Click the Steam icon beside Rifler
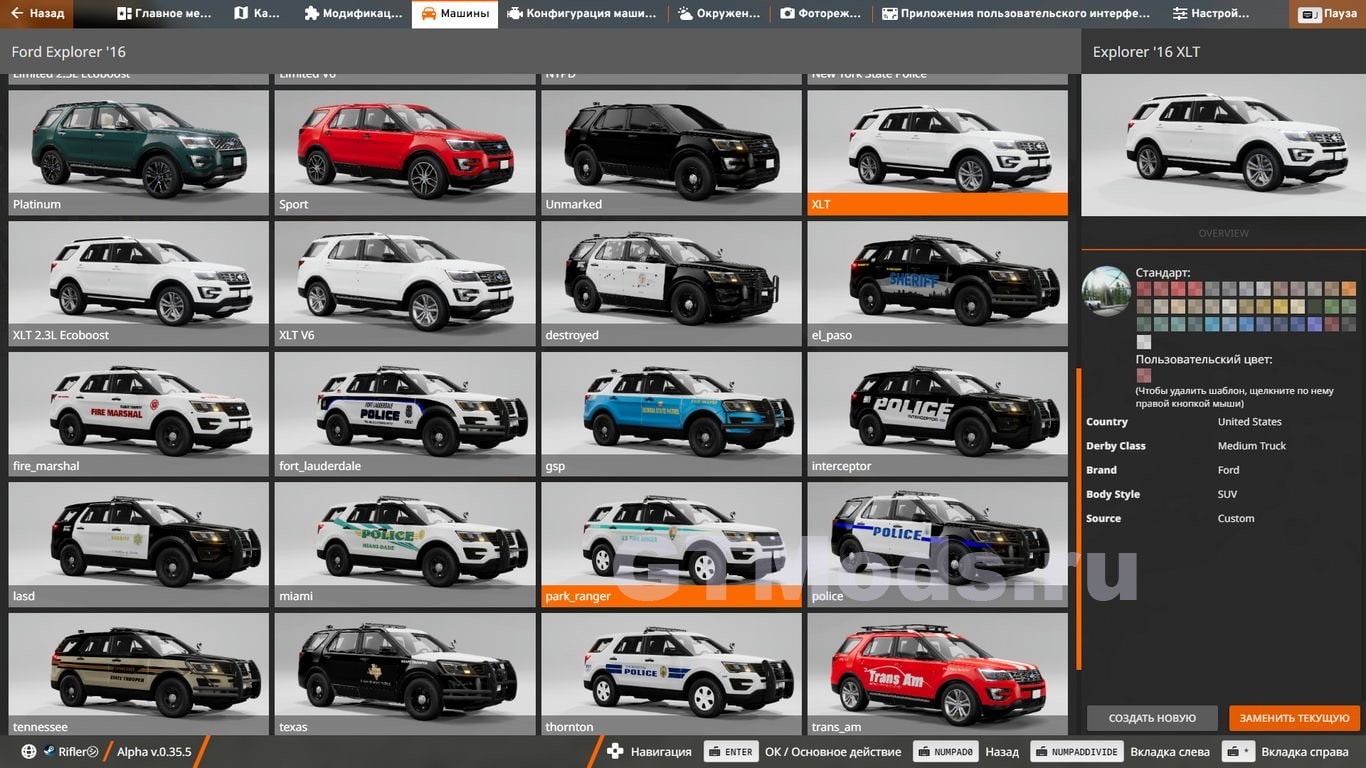The image size is (1366, 768). [x=48, y=752]
